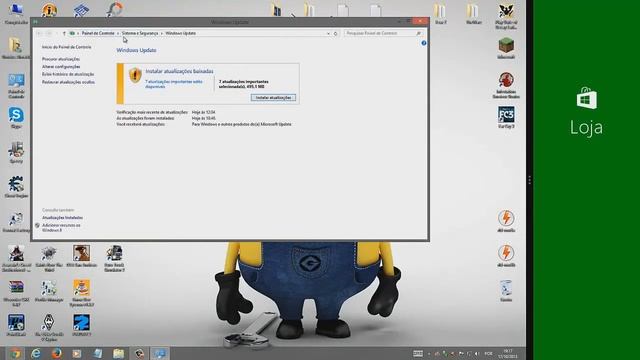The height and width of the screenshot is (360, 640).
Task: Expand the address bar history dropdown
Action: [x=328, y=33]
